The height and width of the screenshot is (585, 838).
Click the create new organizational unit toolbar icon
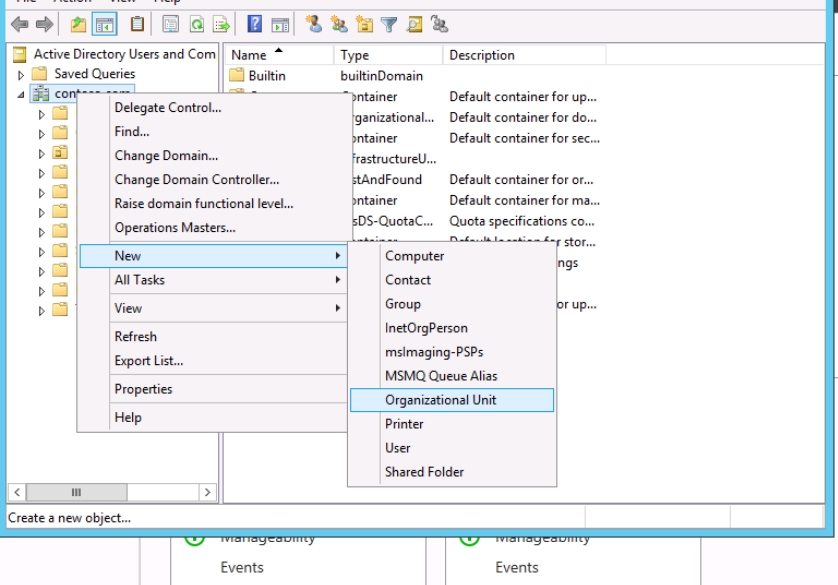(364, 24)
